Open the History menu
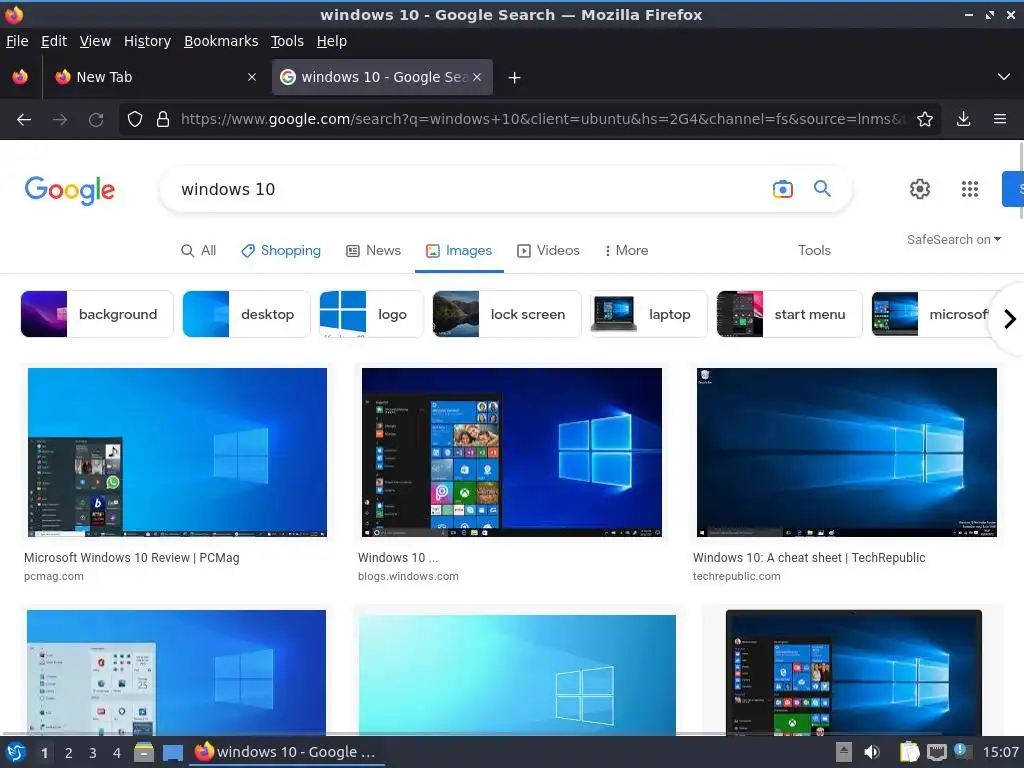1024x768 pixels. (x=147, y=41)
